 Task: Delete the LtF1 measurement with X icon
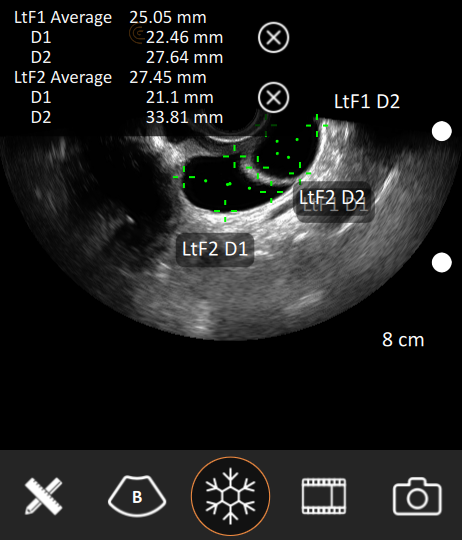[x=274, y=38]
